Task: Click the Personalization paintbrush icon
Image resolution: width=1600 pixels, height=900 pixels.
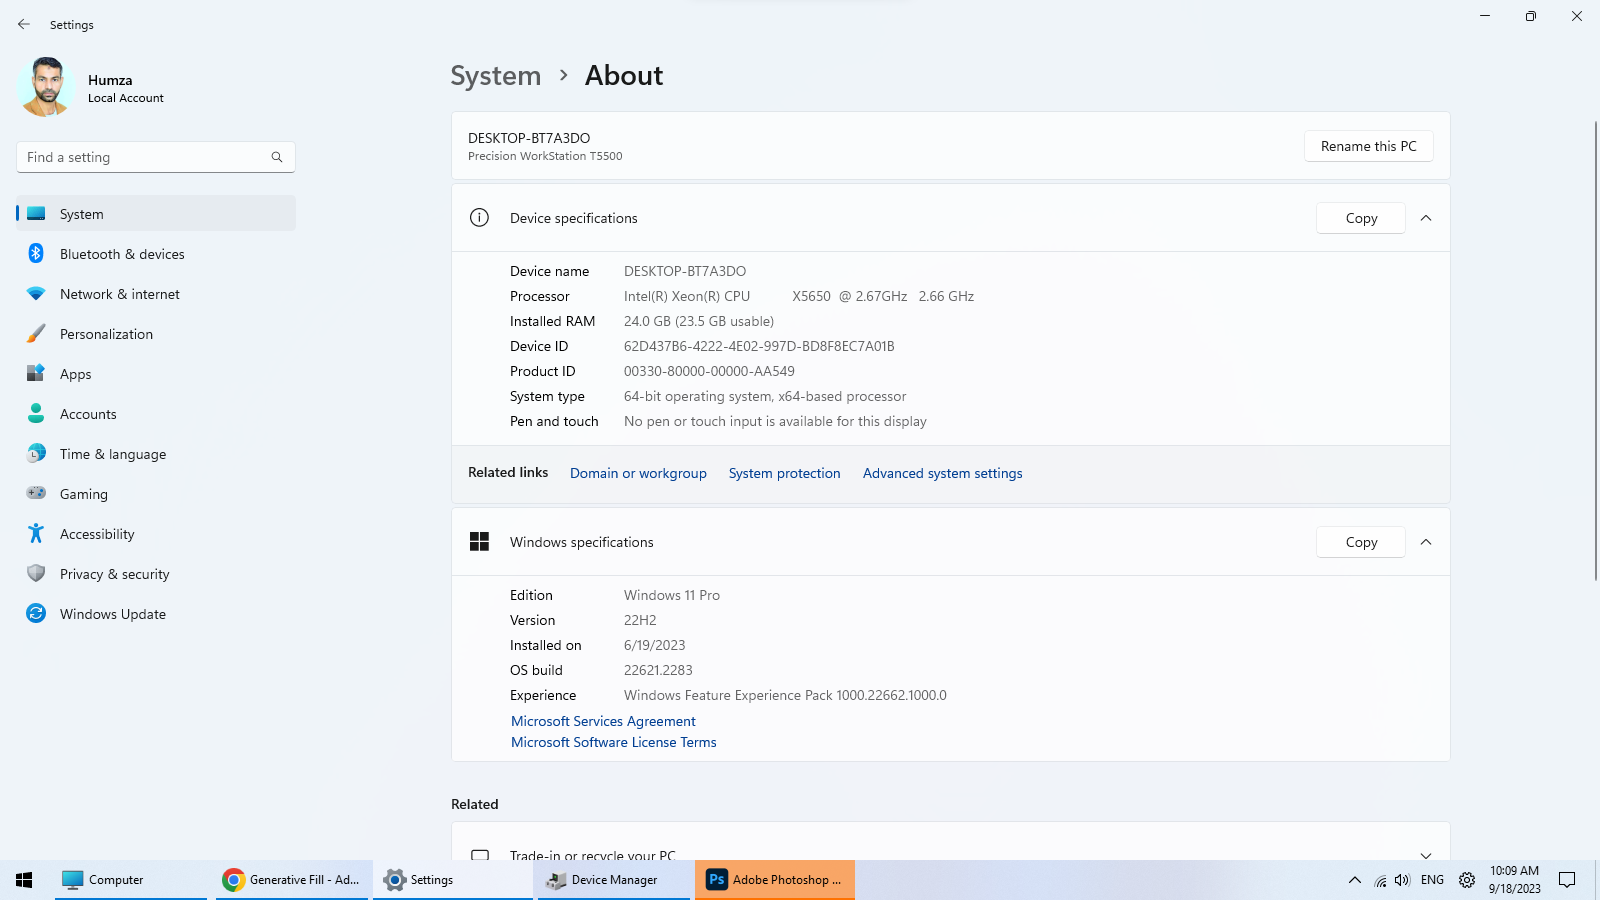Action: [36, 333]
